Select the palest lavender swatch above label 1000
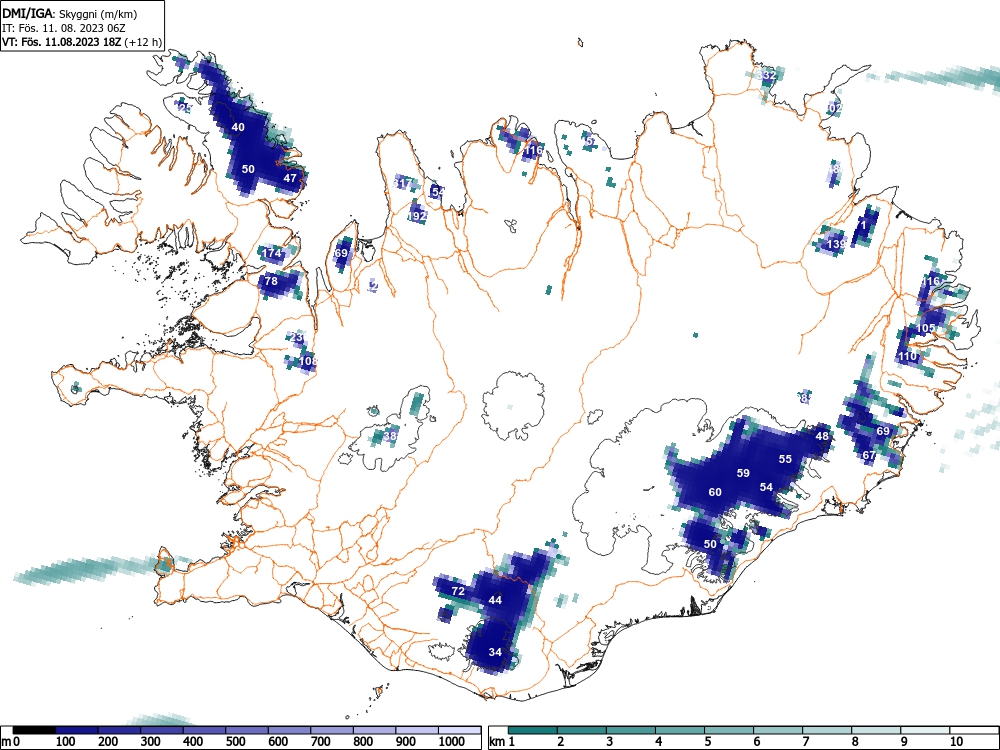 [x=459, y=730]
